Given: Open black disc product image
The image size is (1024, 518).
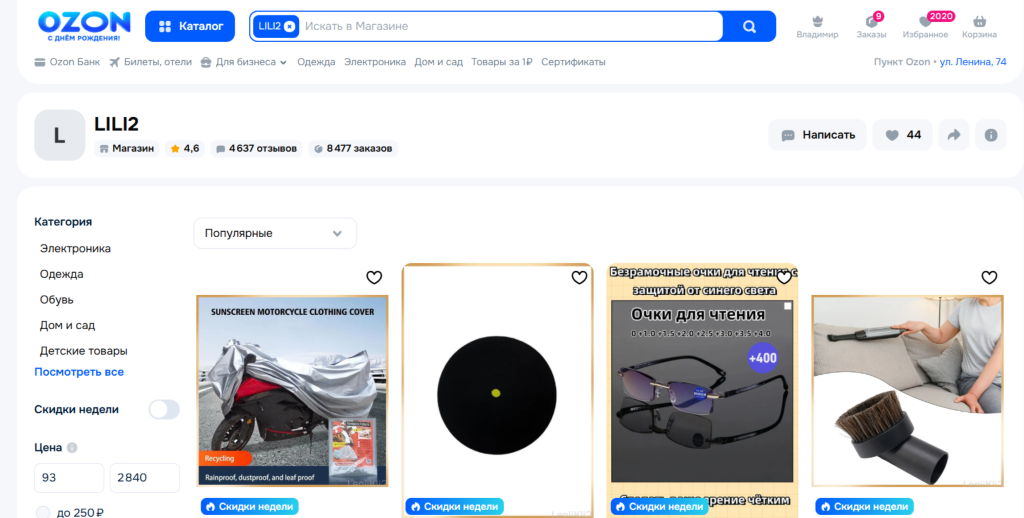Looking at the screenshot, I should (497, 392).
